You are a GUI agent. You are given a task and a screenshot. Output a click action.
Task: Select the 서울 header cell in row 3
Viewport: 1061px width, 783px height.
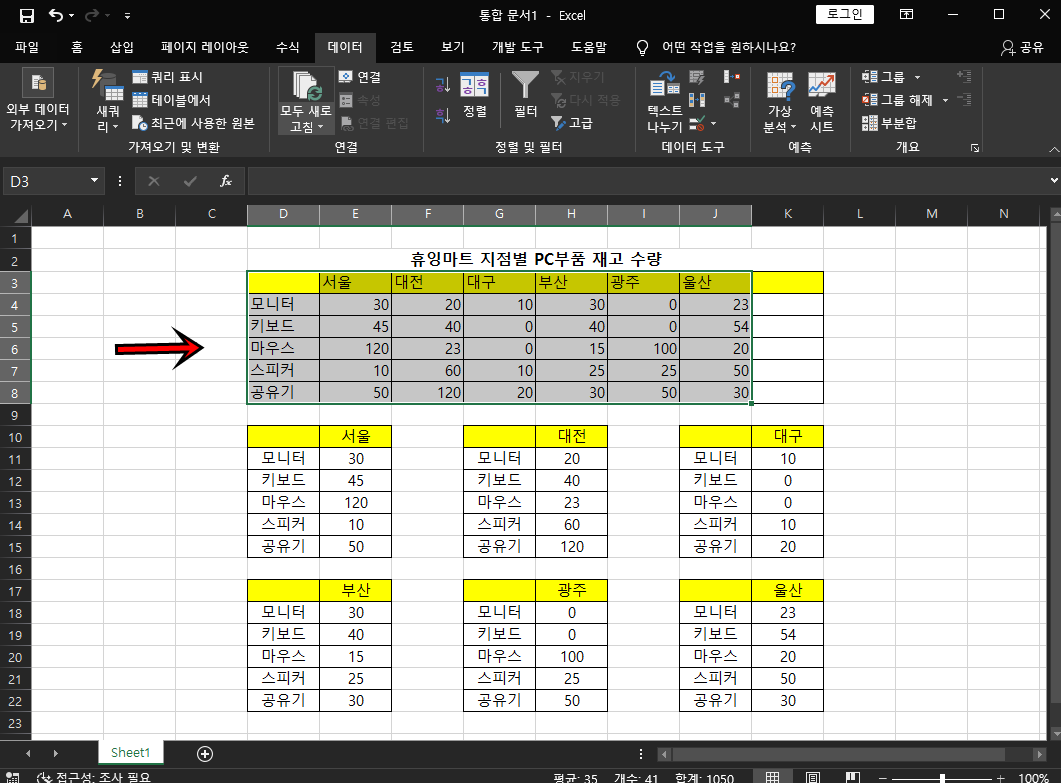355,282
